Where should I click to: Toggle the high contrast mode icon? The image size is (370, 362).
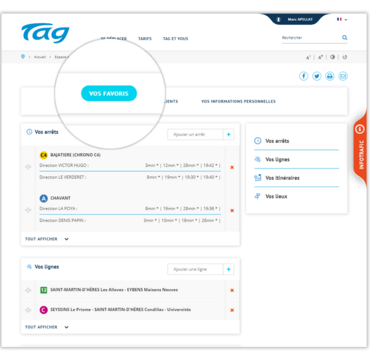tap(332, 57)
